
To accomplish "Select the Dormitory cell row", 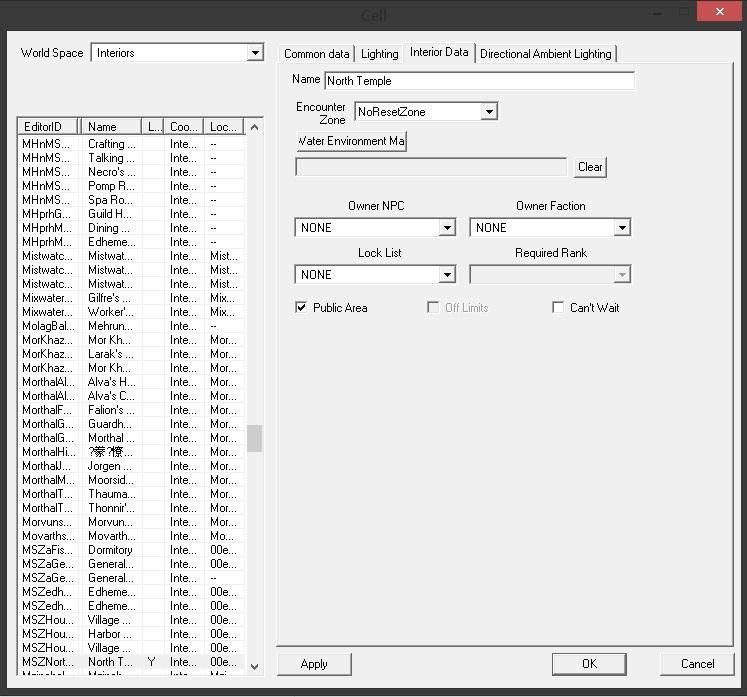I will 110,550.
